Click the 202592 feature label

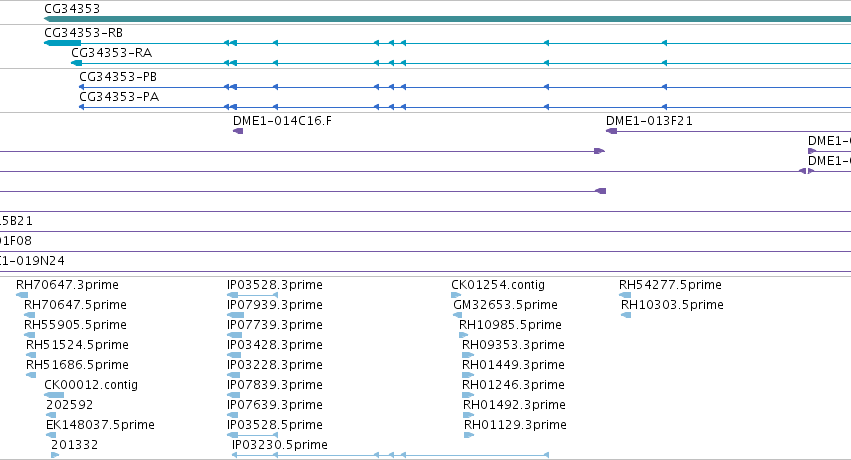(69, 405)
